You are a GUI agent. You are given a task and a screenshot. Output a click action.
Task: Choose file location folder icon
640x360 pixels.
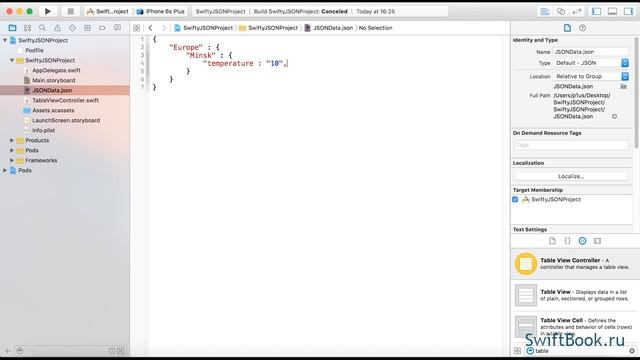(623, 87)
